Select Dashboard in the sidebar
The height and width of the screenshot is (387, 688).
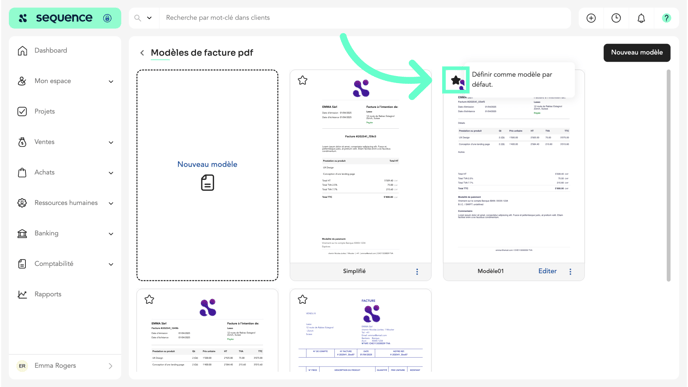(x=51, y=50)
